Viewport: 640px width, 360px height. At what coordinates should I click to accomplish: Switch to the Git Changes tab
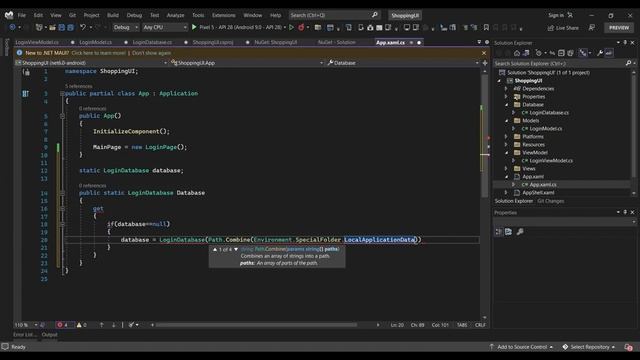point(551,201)
